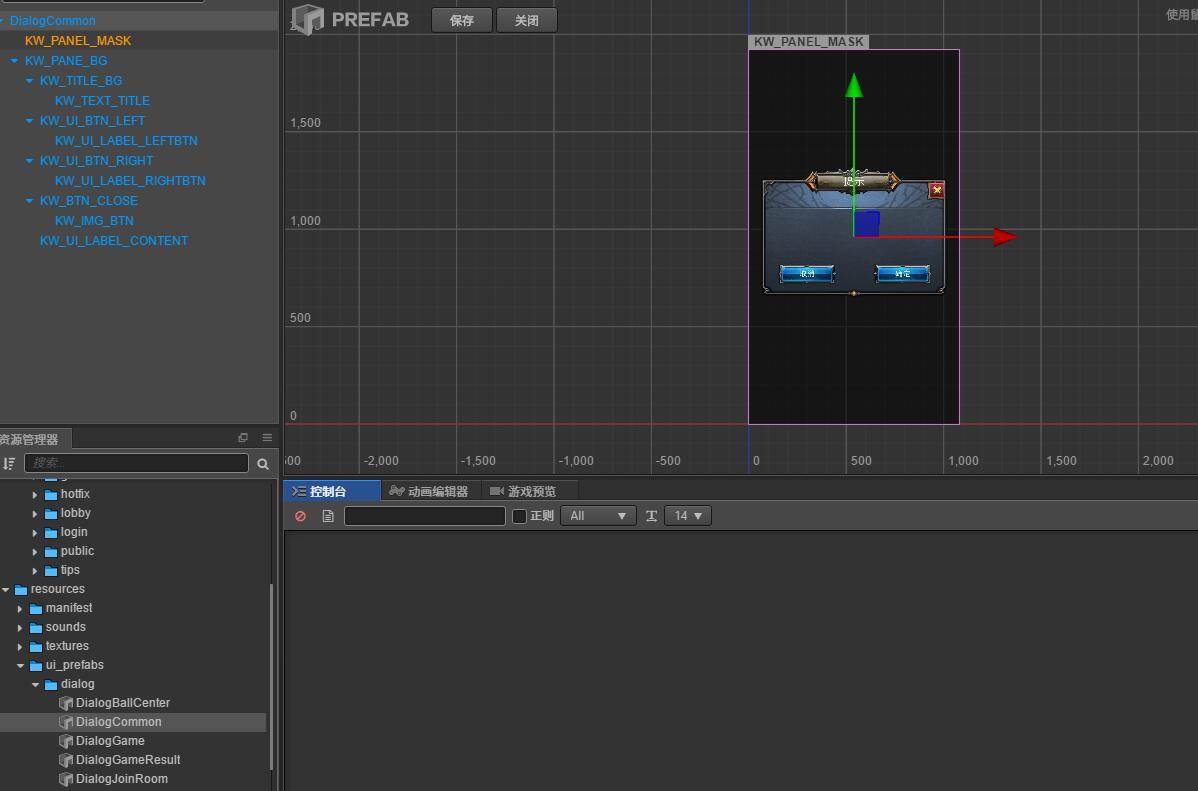The height and width of the screenshot is (791, 1198).
Task: Focus the console filter text field
Action: tap(425, 516)
